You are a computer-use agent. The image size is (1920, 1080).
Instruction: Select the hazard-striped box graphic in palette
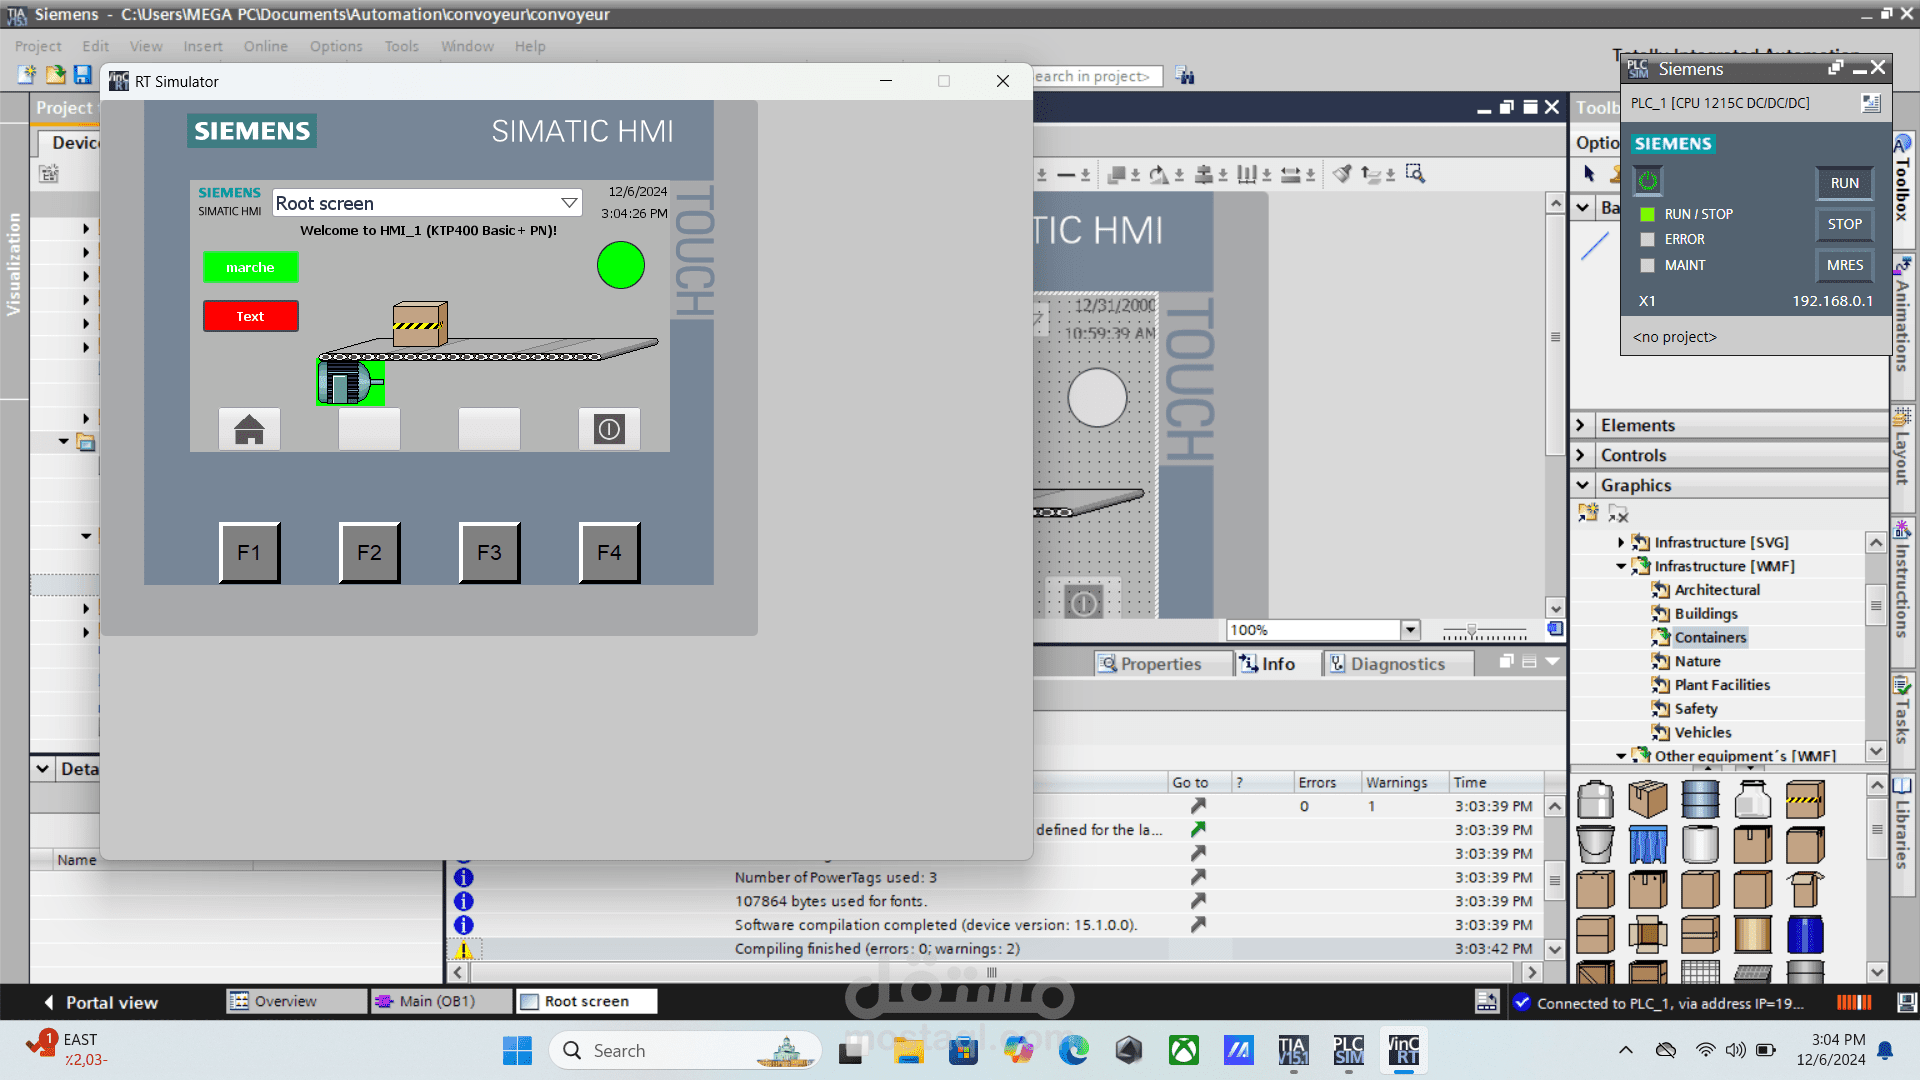click(x=1804, y=799)
